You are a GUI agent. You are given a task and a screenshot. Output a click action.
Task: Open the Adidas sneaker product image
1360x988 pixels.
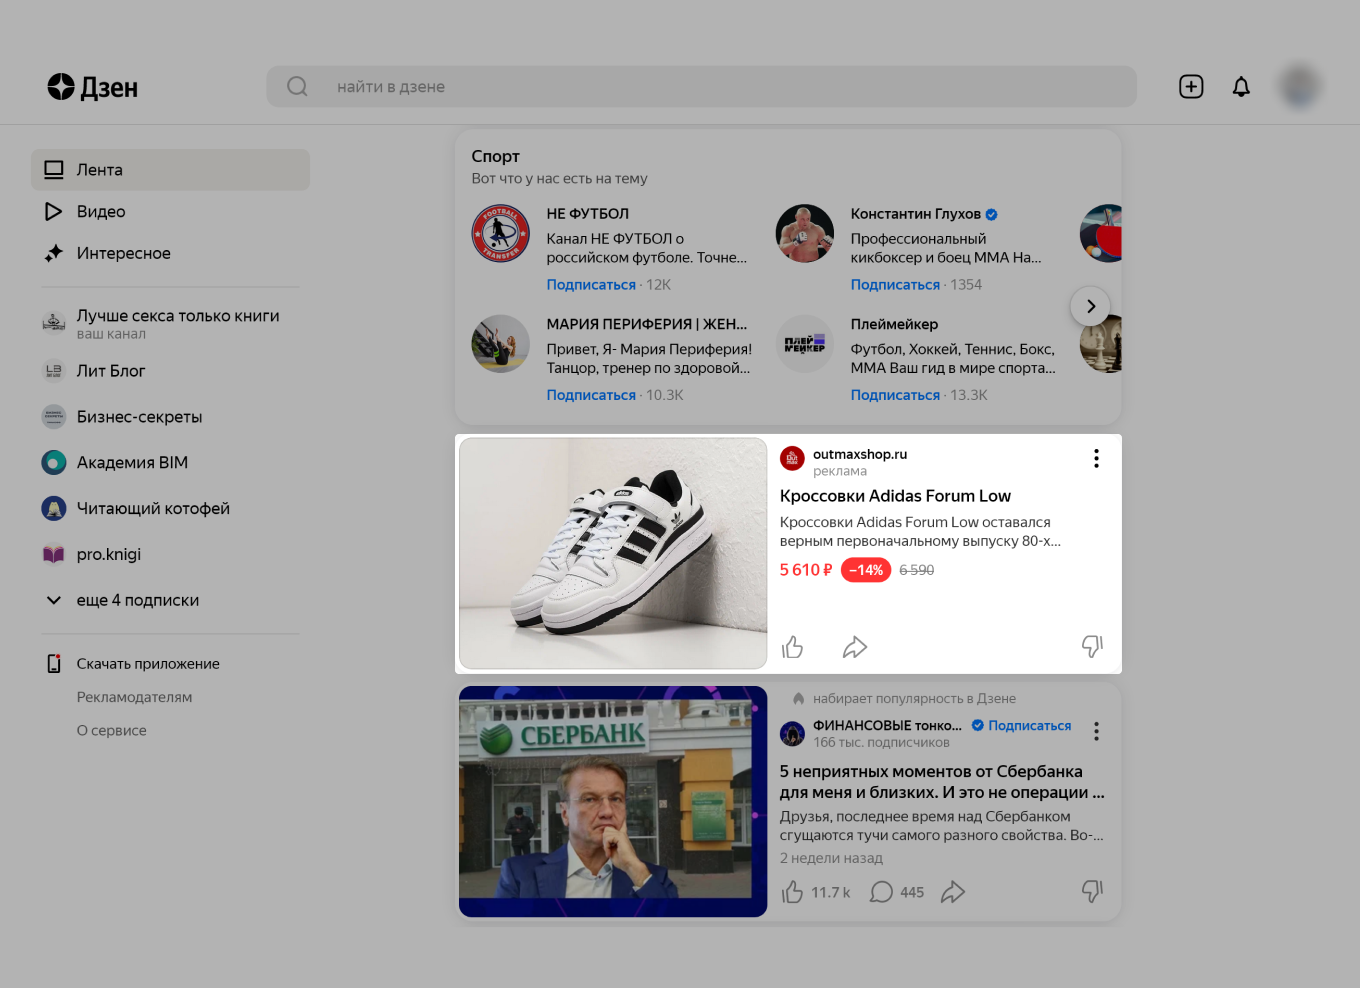(x=613, y=553)
